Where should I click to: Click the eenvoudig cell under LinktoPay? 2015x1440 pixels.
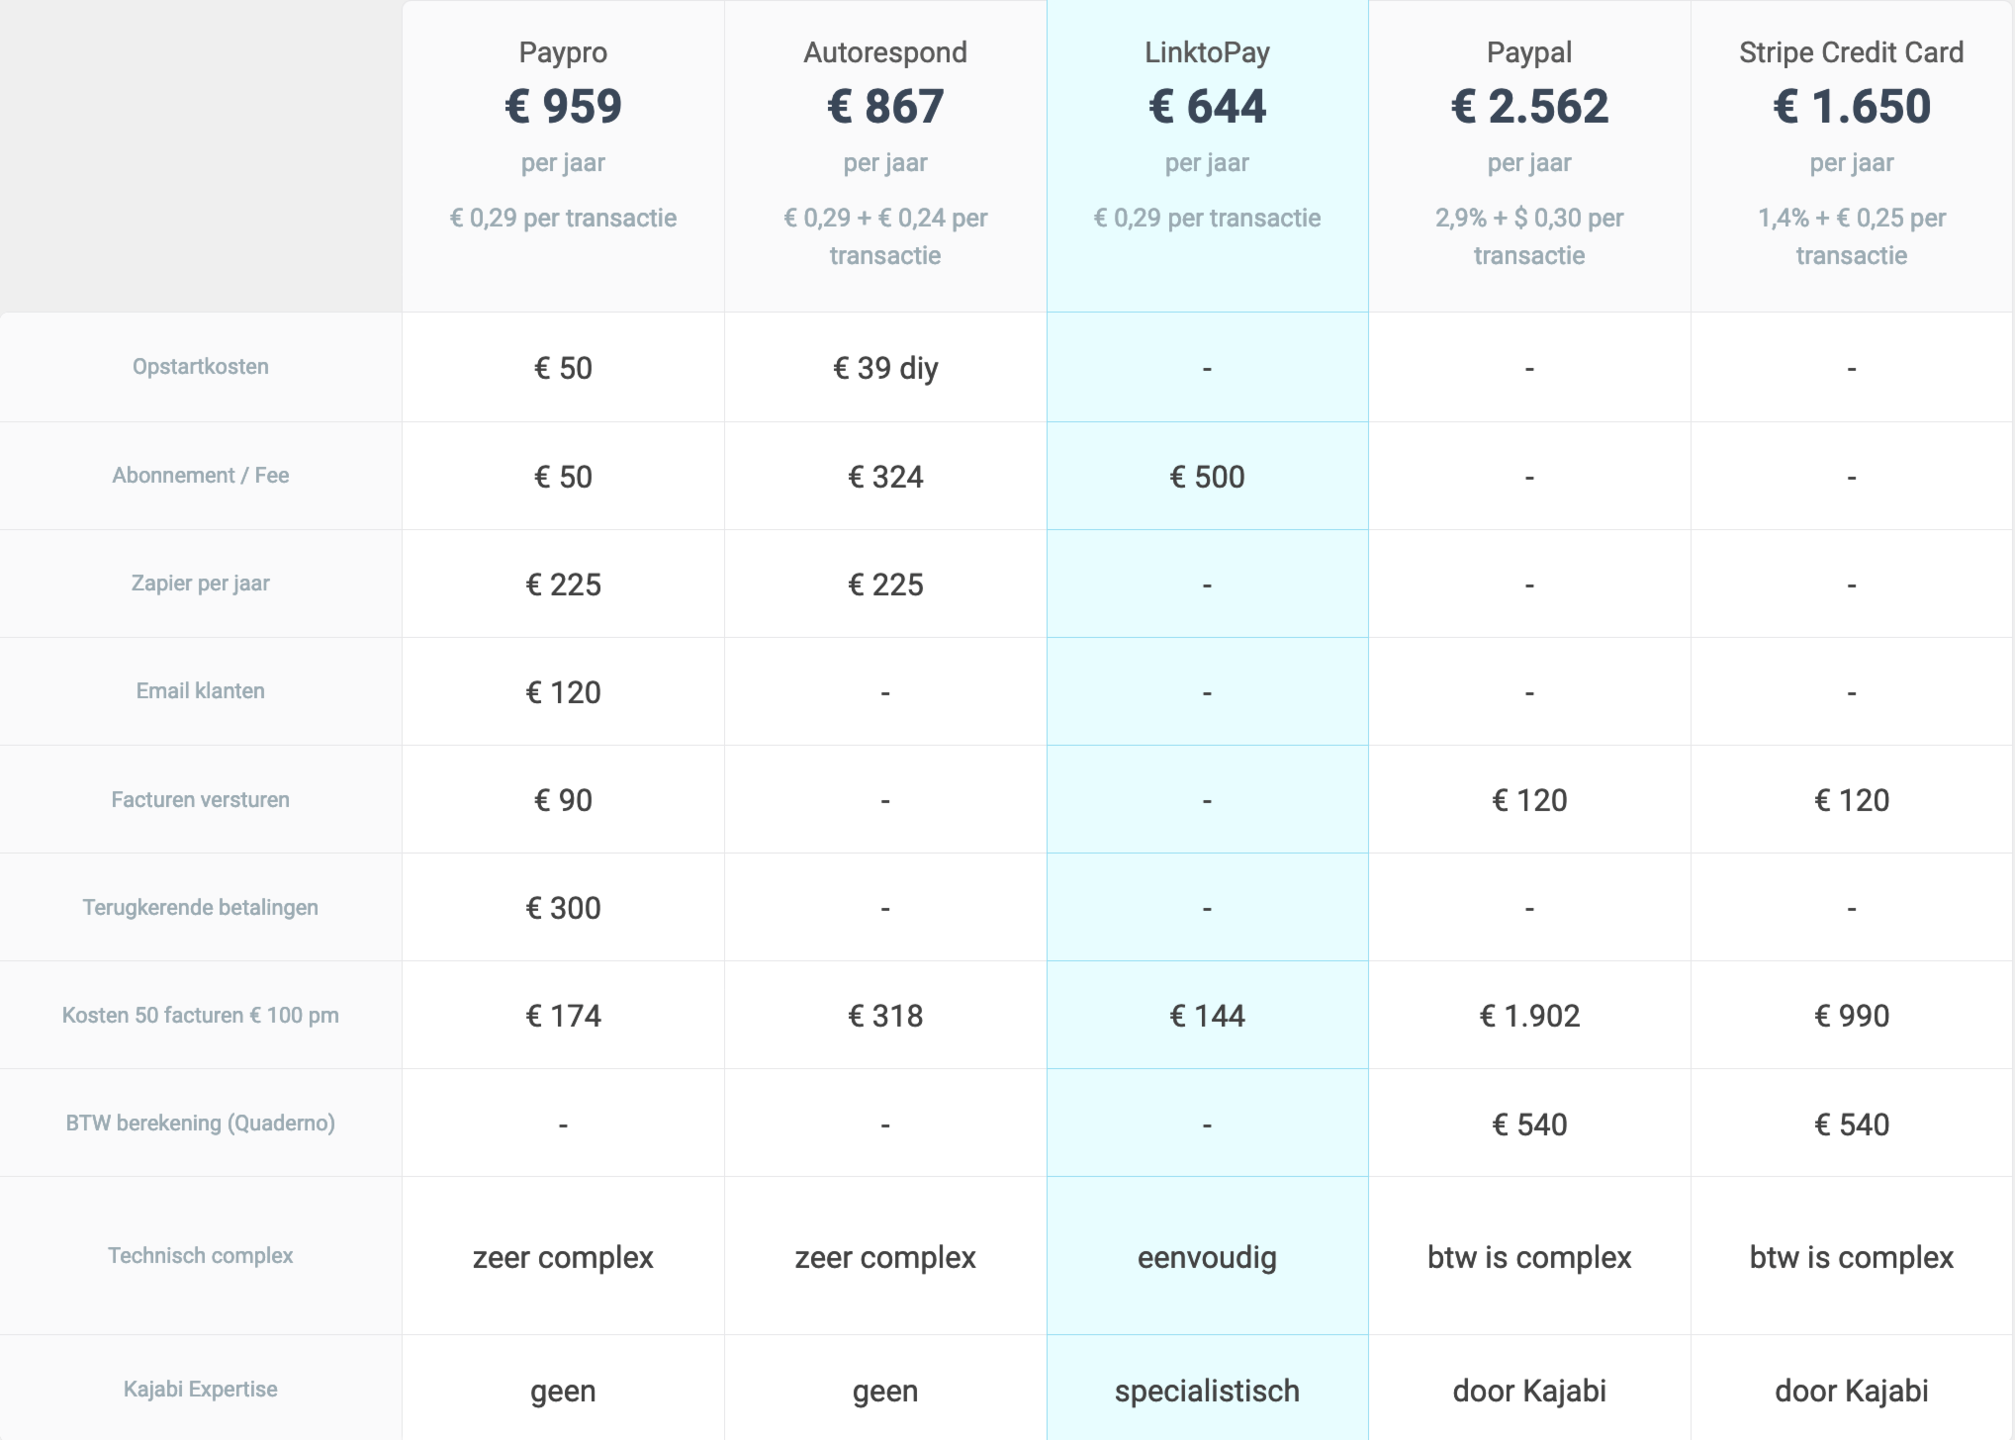coord(1207,1257)
